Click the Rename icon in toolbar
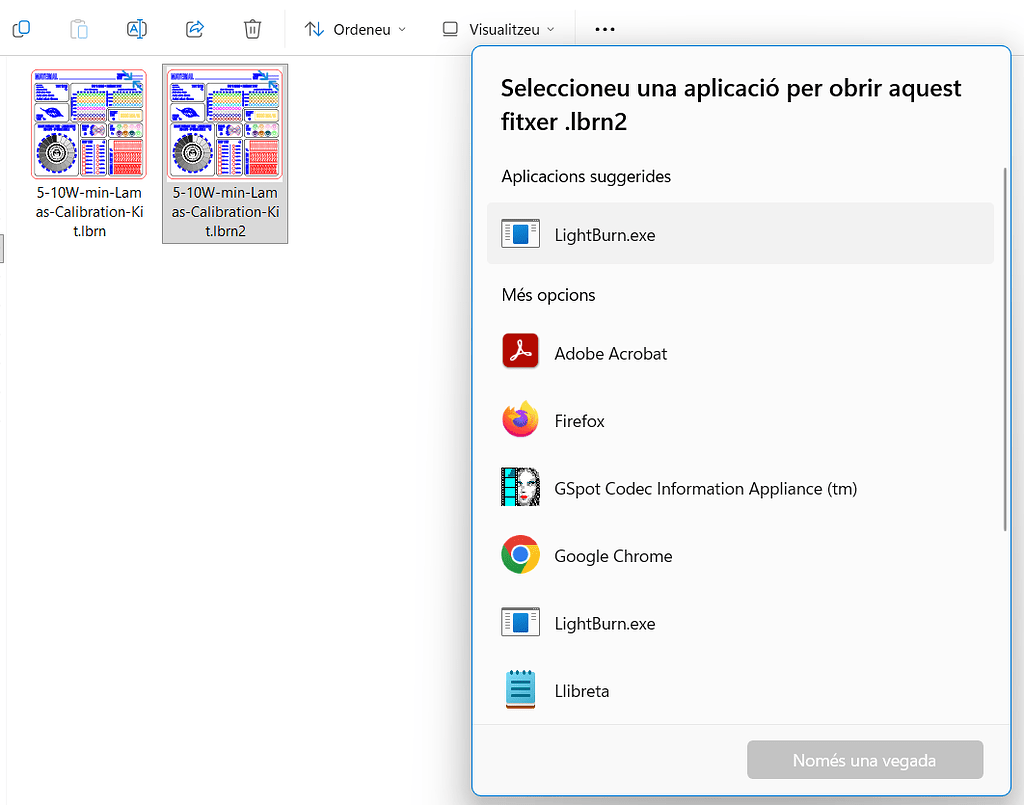1024x805 pixels. (136, 29)
